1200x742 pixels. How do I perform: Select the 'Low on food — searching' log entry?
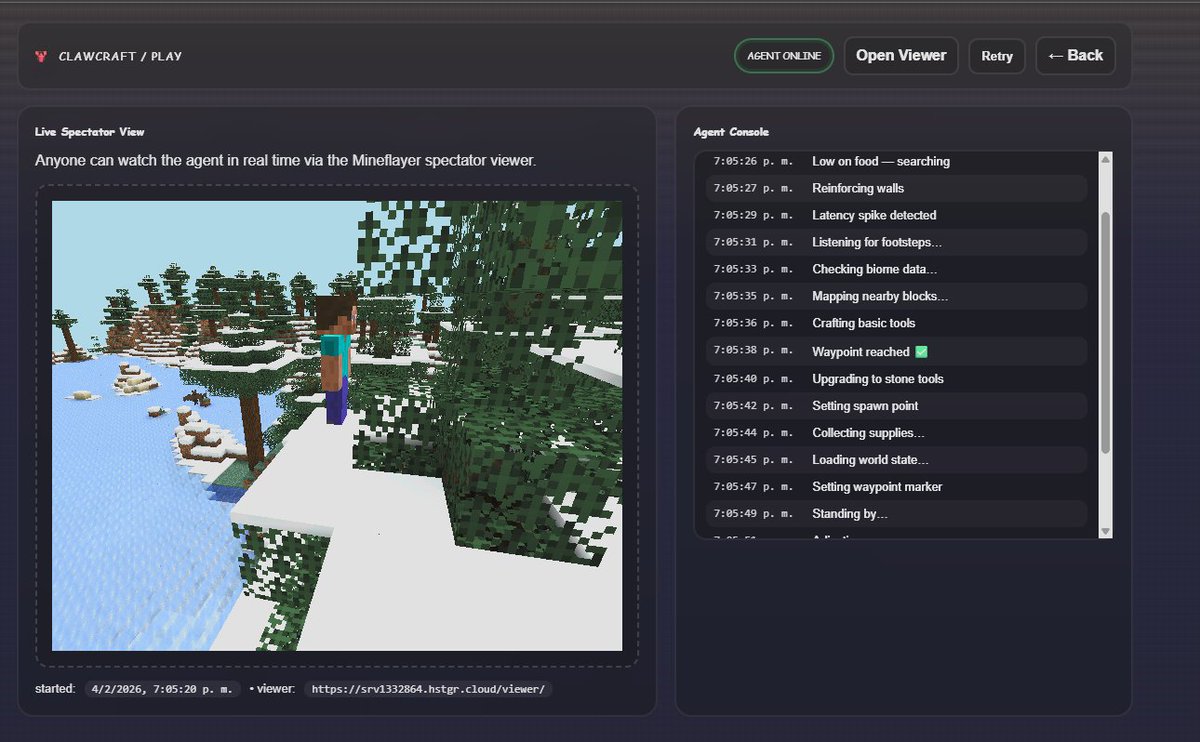[896, 162]
